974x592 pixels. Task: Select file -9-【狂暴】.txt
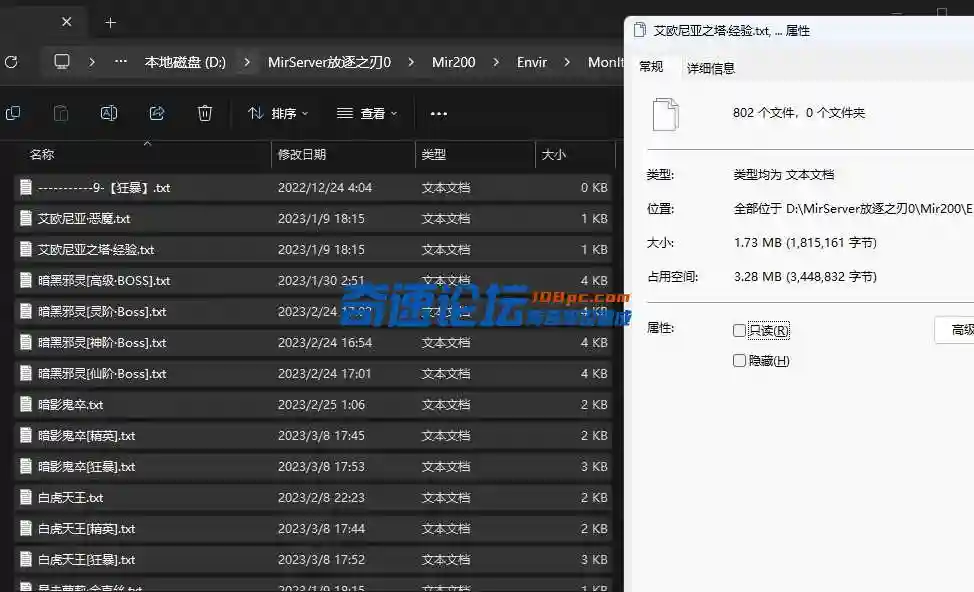point(313,188)
